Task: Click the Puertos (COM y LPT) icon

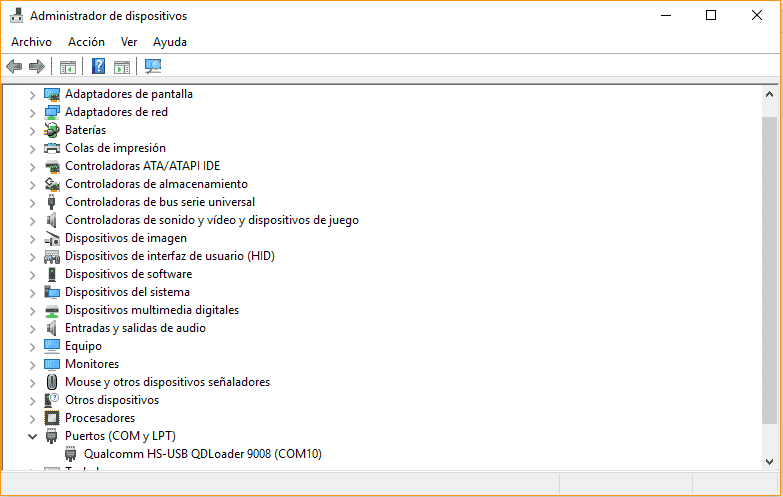Action: point(51,436)
